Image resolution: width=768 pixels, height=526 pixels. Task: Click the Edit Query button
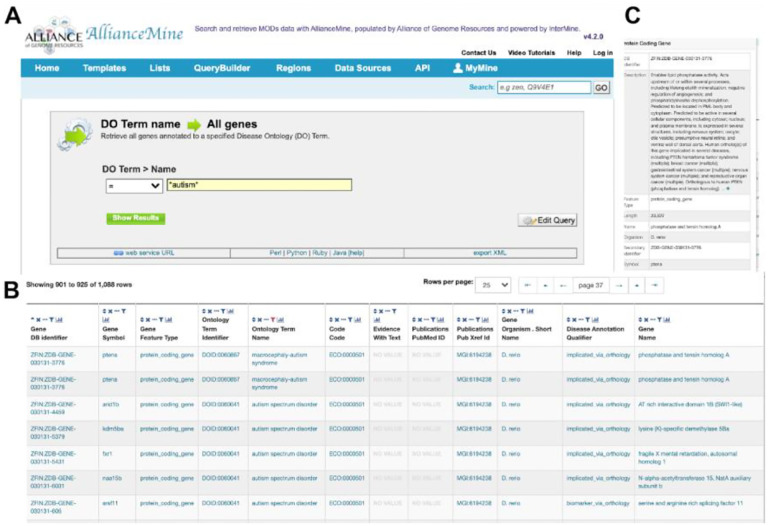click(548, 220)
